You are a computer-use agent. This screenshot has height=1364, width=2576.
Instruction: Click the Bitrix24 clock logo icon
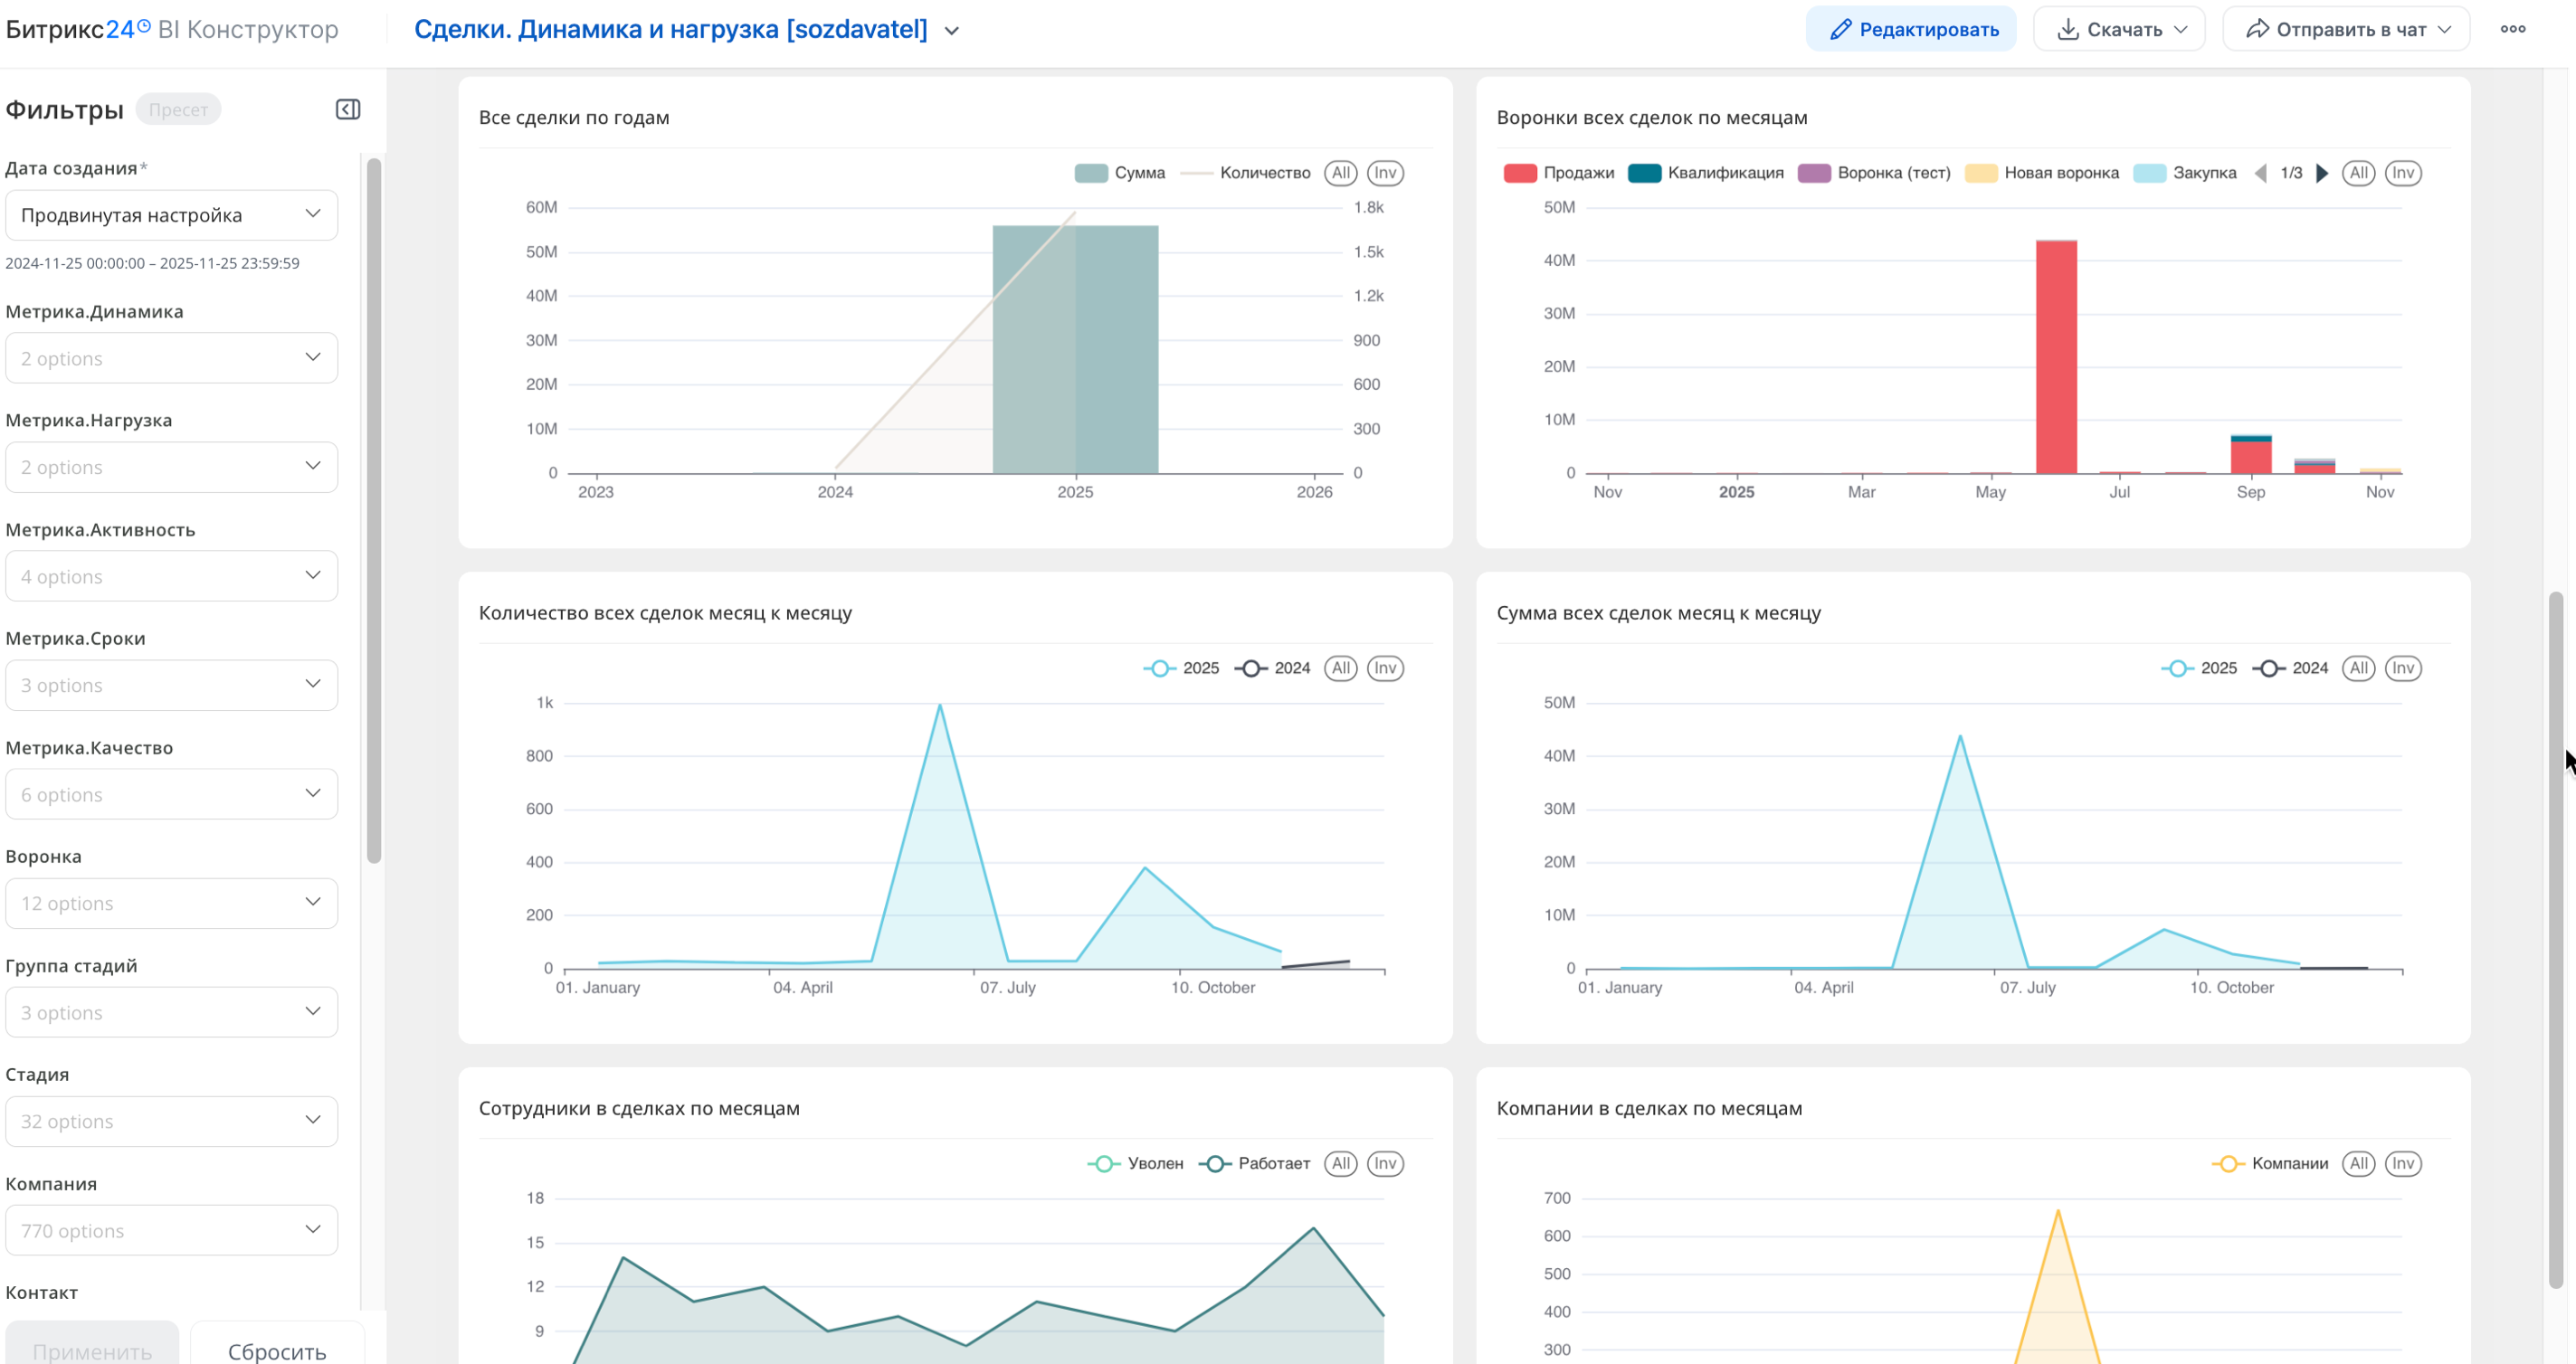(x=144, y=27)
